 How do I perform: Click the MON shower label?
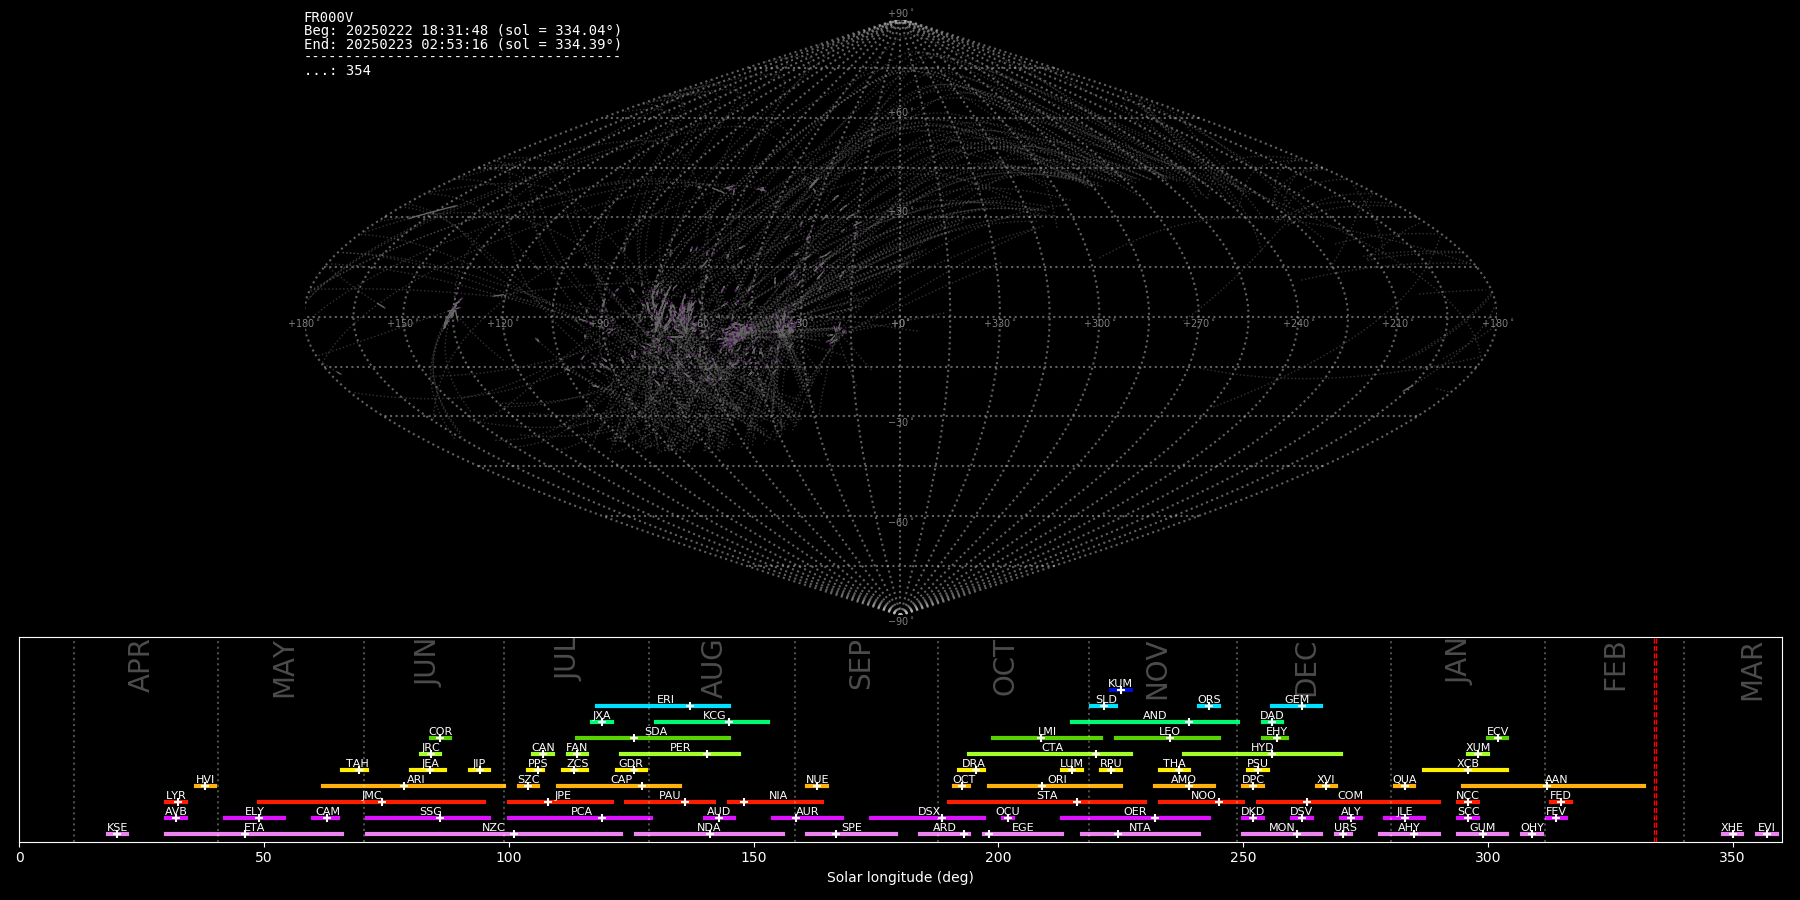click(1282, 828)
